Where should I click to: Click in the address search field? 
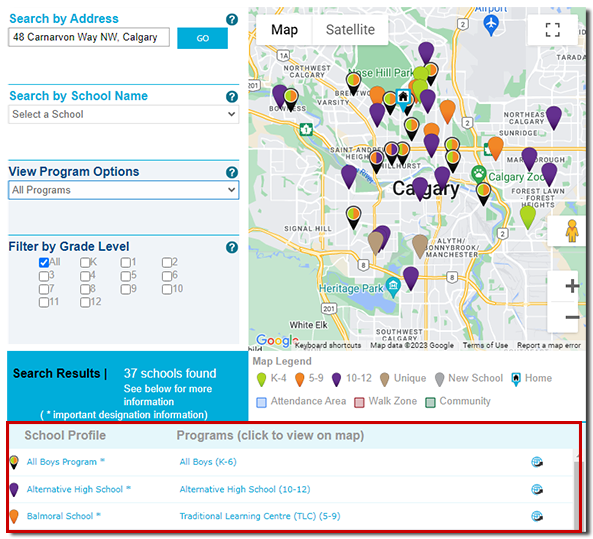[x=89, y=37]
